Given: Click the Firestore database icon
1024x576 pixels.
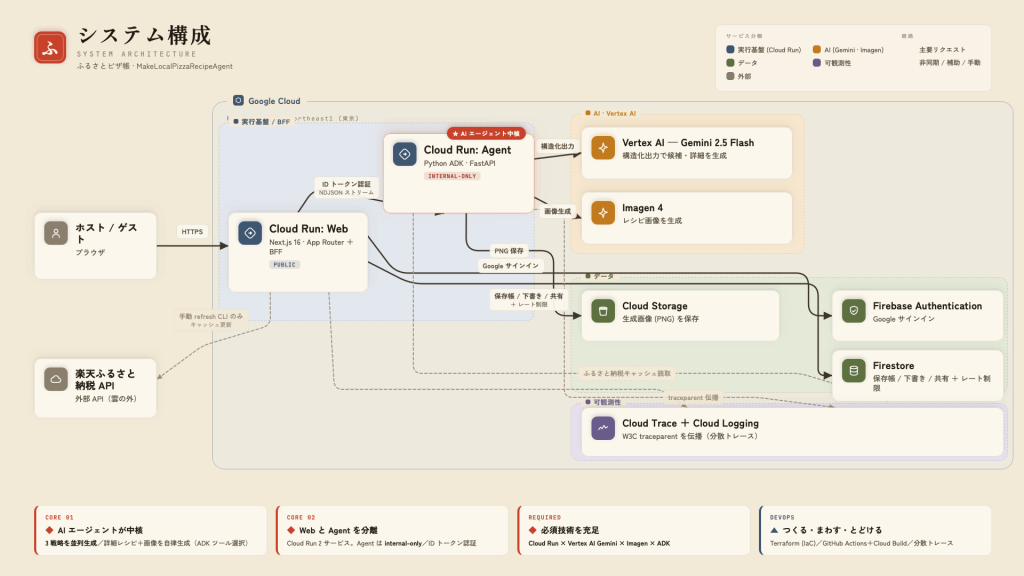Looking at the screenshot, I should [x=854, y=371].
